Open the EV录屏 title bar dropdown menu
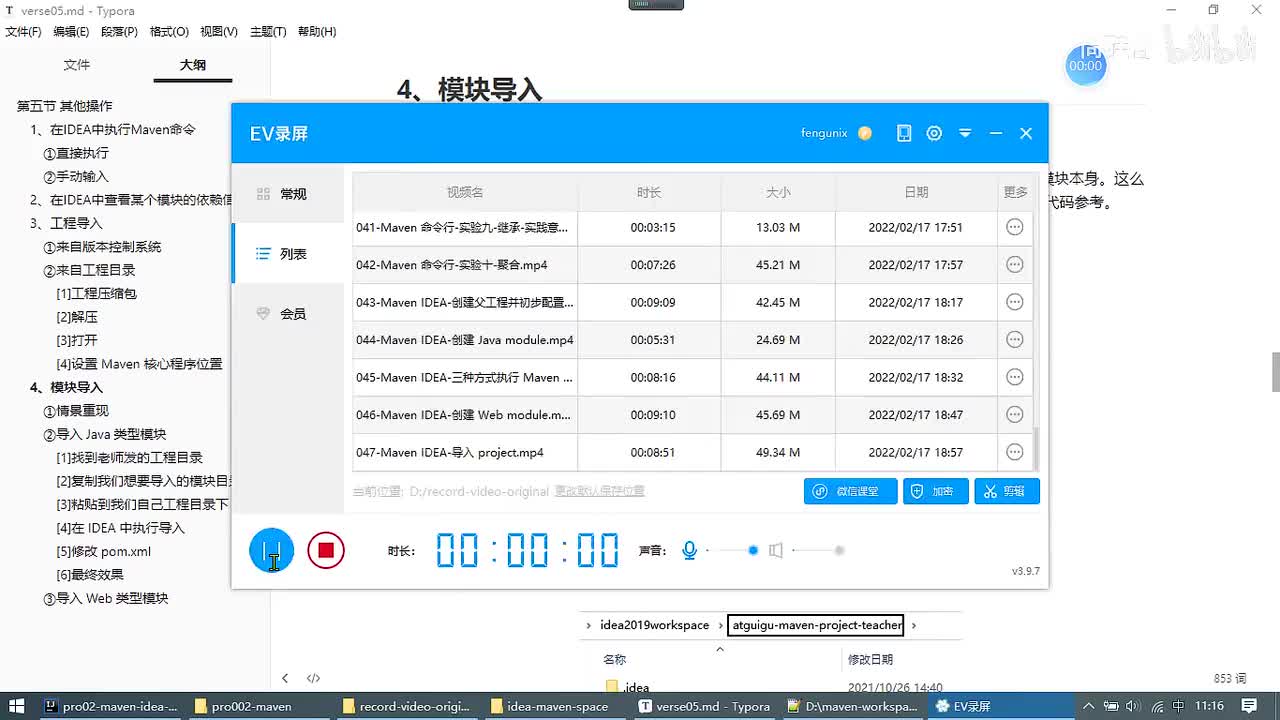The image size is (1280, 720). pos(965,133)
